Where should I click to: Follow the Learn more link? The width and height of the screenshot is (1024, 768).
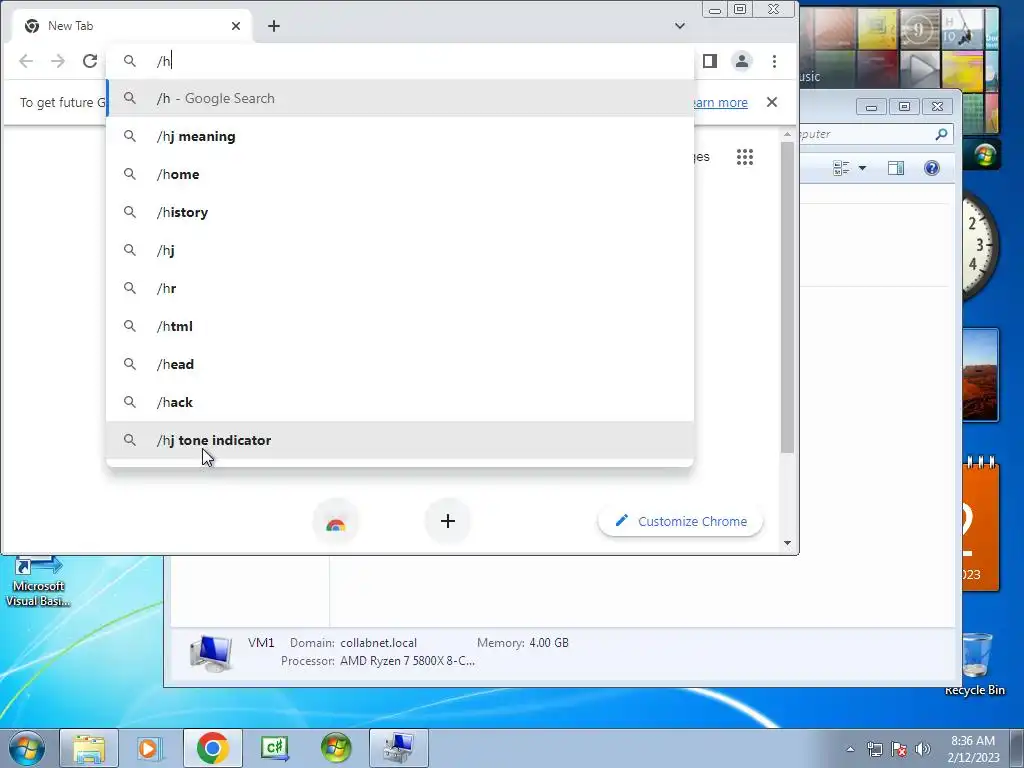[x=719, y=103]
